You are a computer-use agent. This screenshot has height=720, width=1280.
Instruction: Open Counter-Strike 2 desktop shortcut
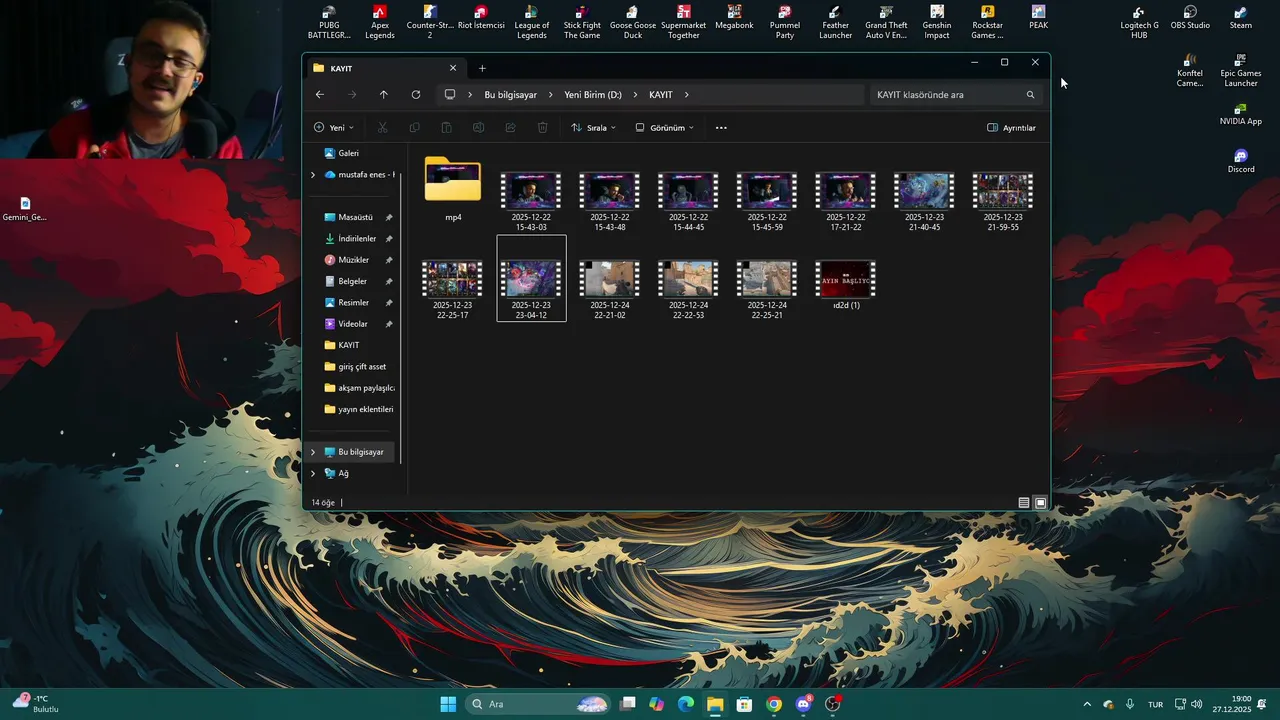(x=430, y=21)
